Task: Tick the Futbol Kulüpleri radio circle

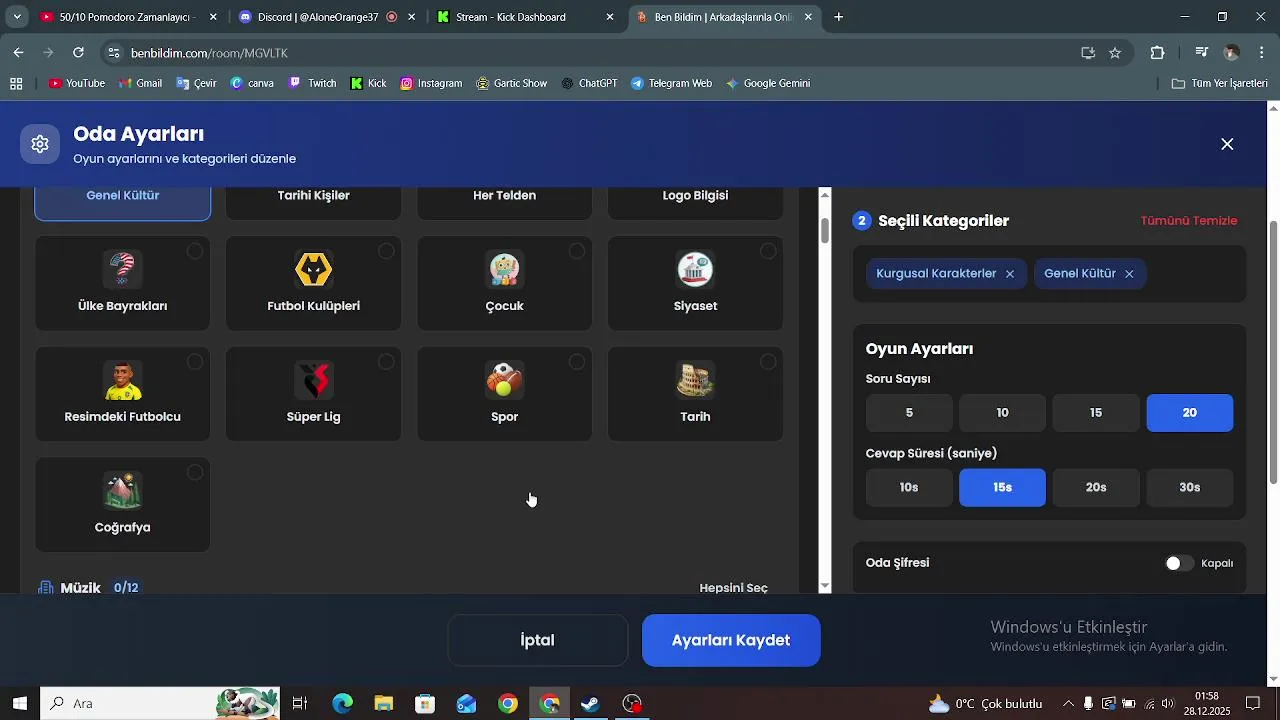Action: 386,251
